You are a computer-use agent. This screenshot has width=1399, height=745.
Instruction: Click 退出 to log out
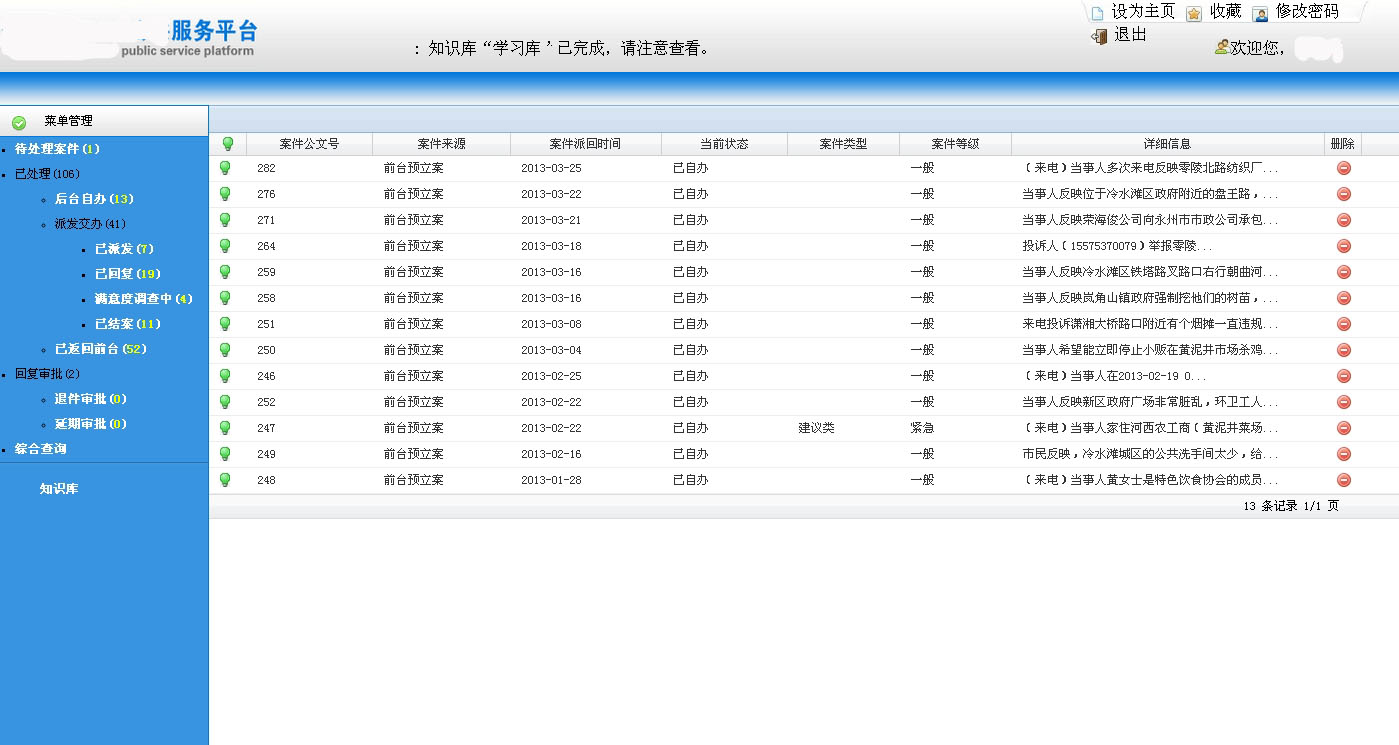[x=1130, y=35]
